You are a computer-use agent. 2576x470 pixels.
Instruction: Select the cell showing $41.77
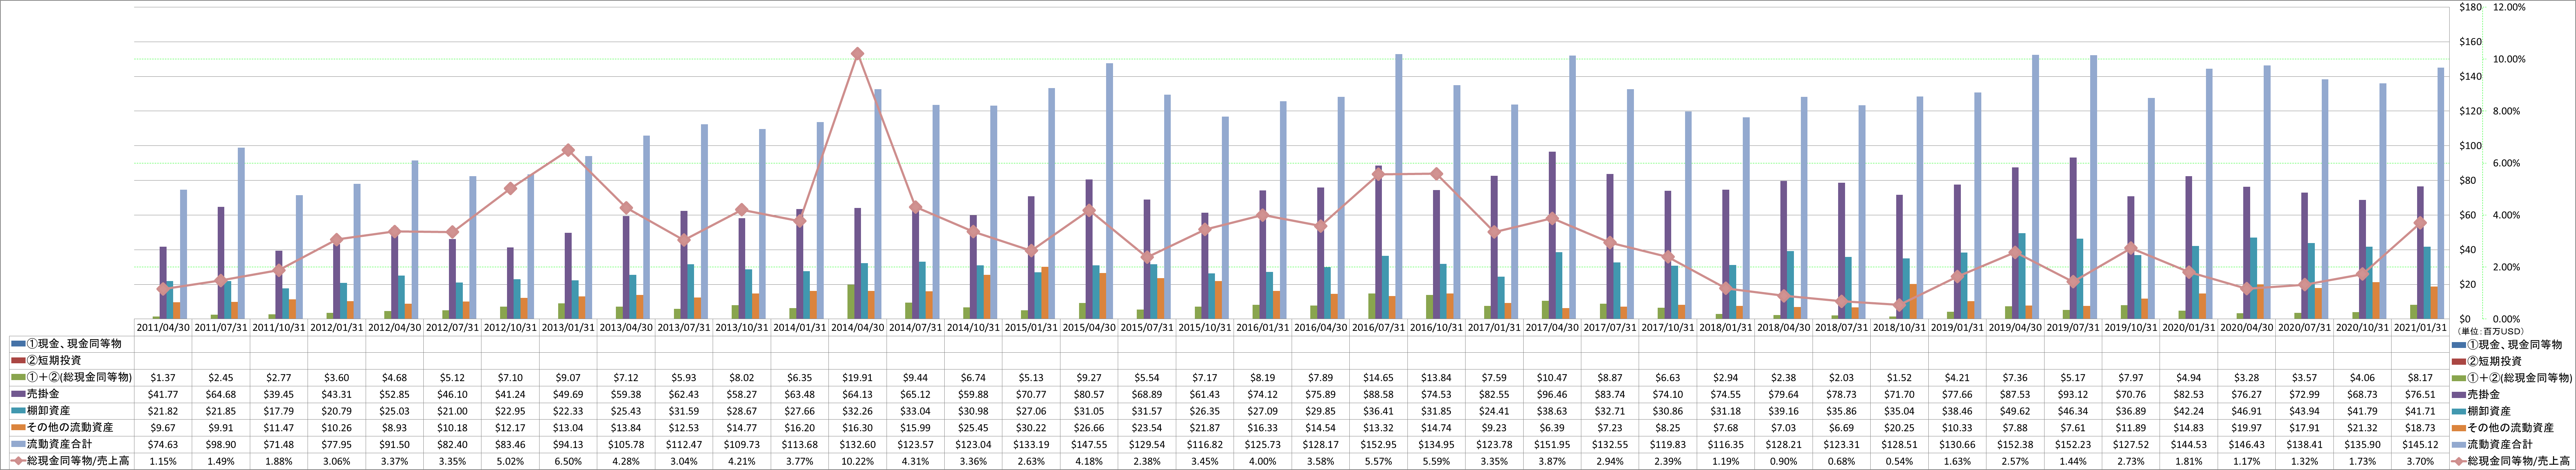point(163,394)
